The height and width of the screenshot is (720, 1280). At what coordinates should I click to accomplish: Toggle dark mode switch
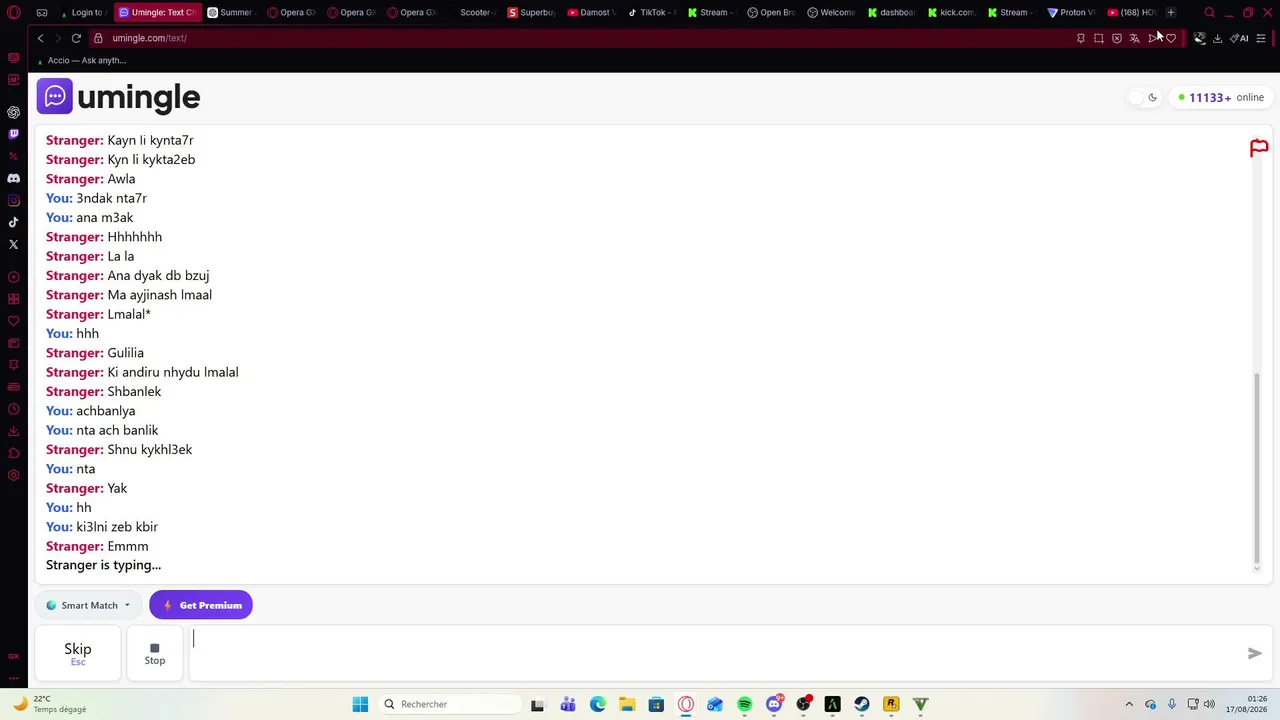click(1143, 97)
